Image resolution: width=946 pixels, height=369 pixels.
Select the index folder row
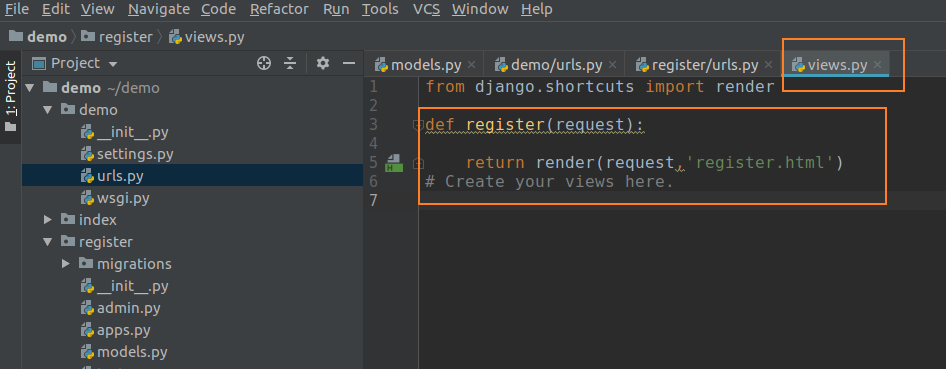(x=192, y=220)
